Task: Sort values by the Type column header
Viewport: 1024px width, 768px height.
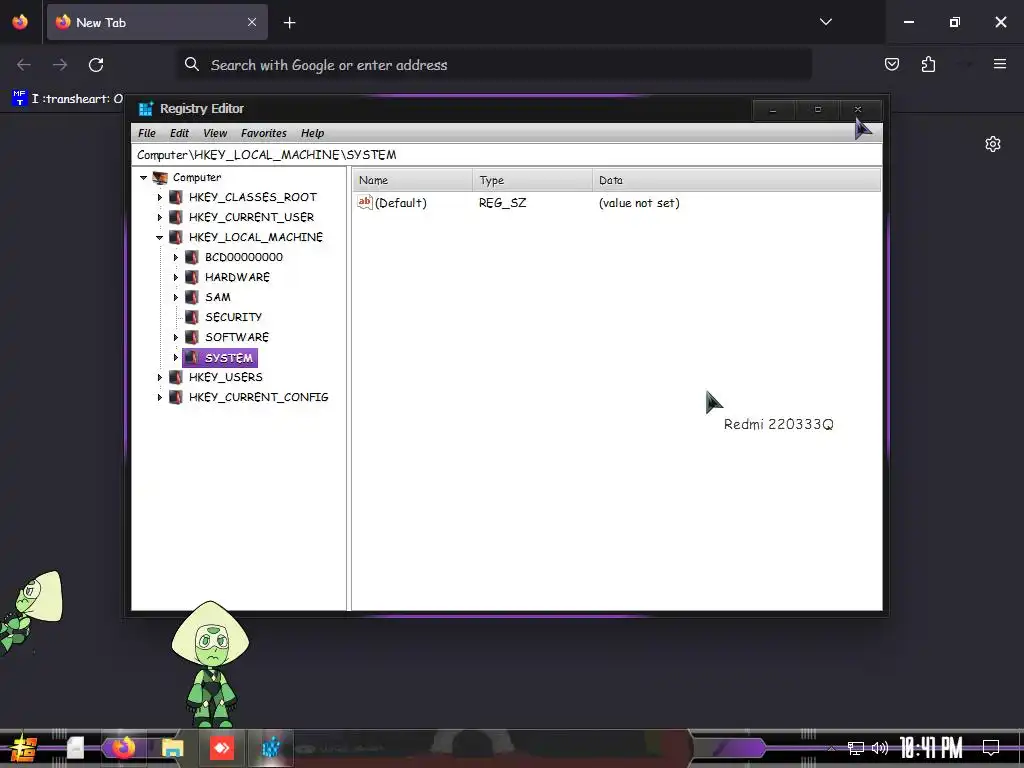Action: tap(532, 180)
